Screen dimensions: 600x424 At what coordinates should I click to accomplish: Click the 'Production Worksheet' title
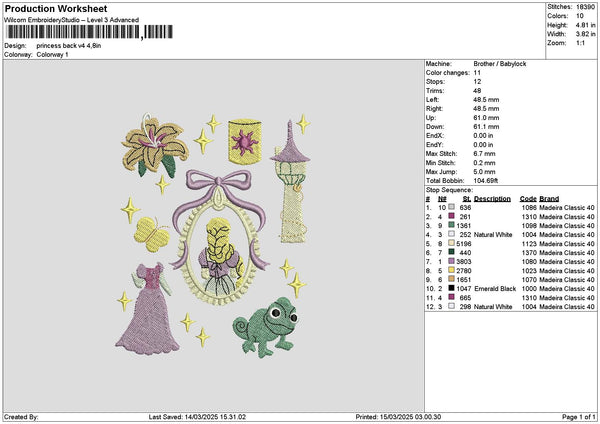56,8
